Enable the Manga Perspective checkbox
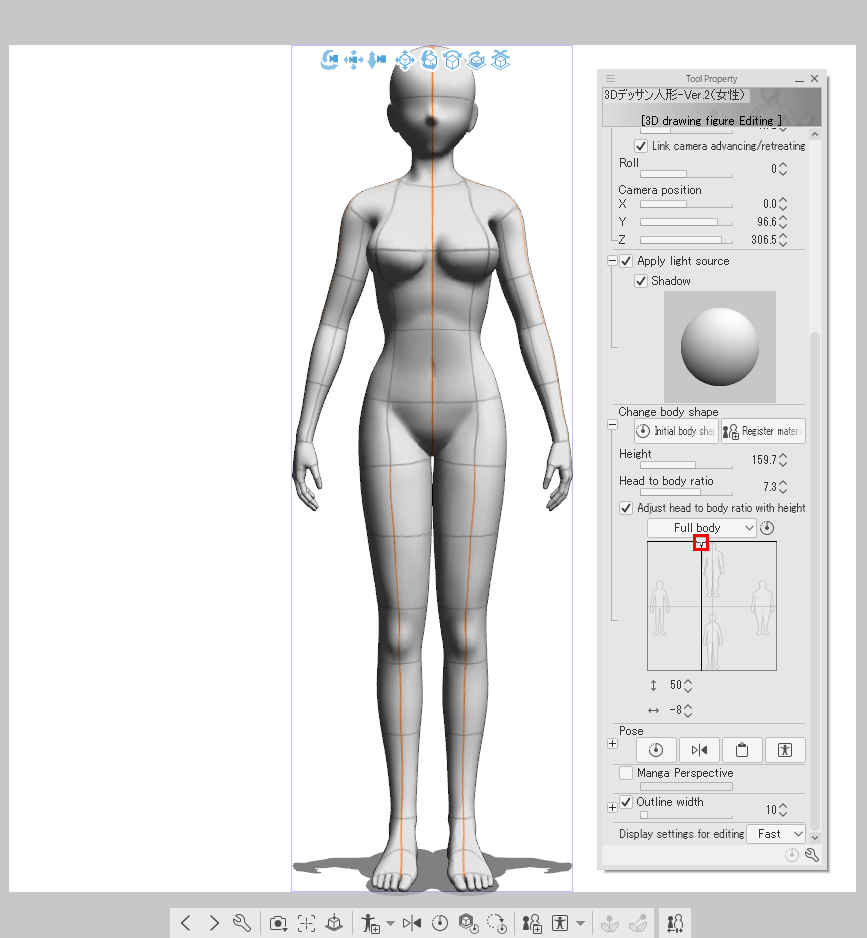The image size is (867, 938). point(626,773)
